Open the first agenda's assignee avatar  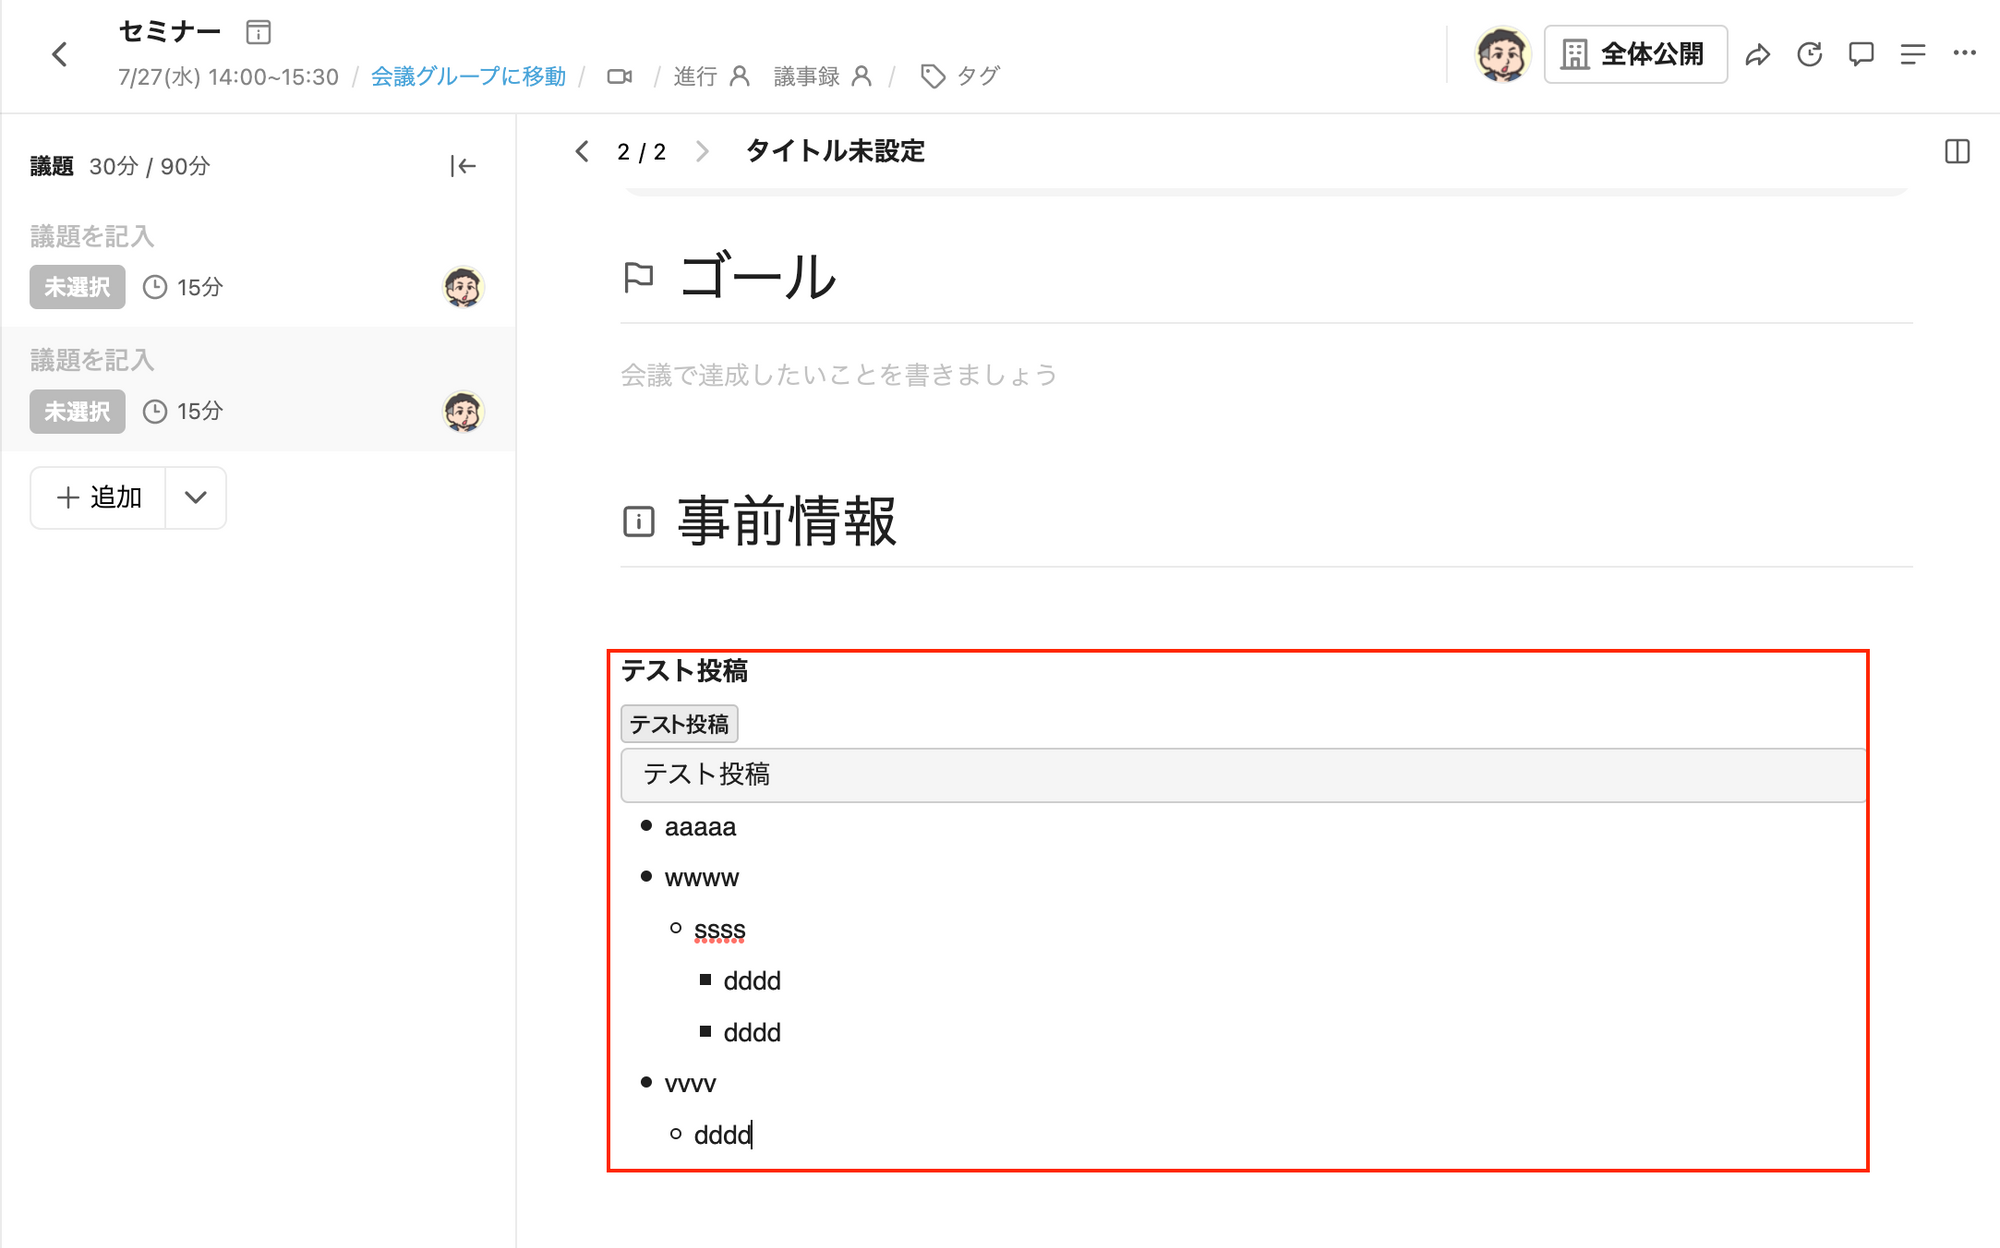tap(463, 287)
